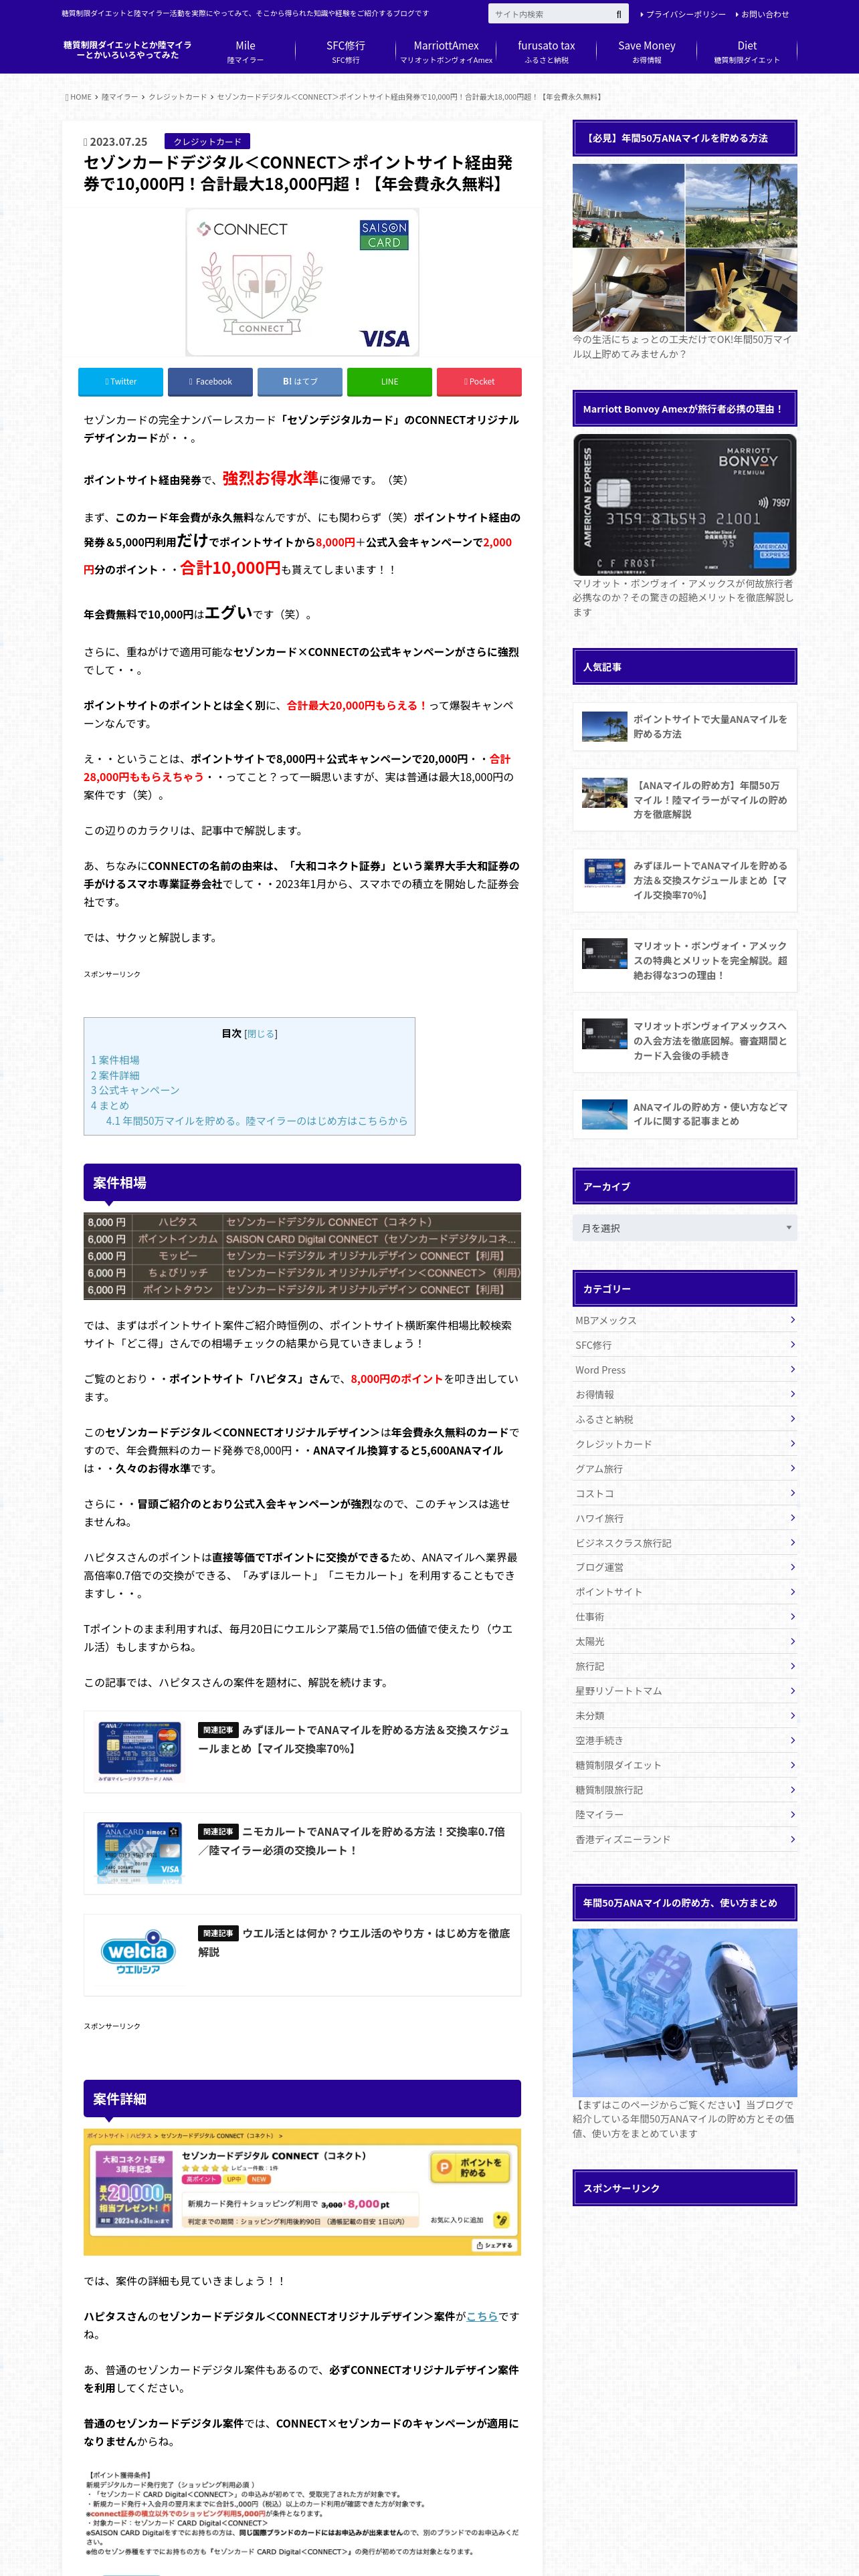Open the お得情報 category
This screenshot has width=859, height=2576.
point(684,1394)
